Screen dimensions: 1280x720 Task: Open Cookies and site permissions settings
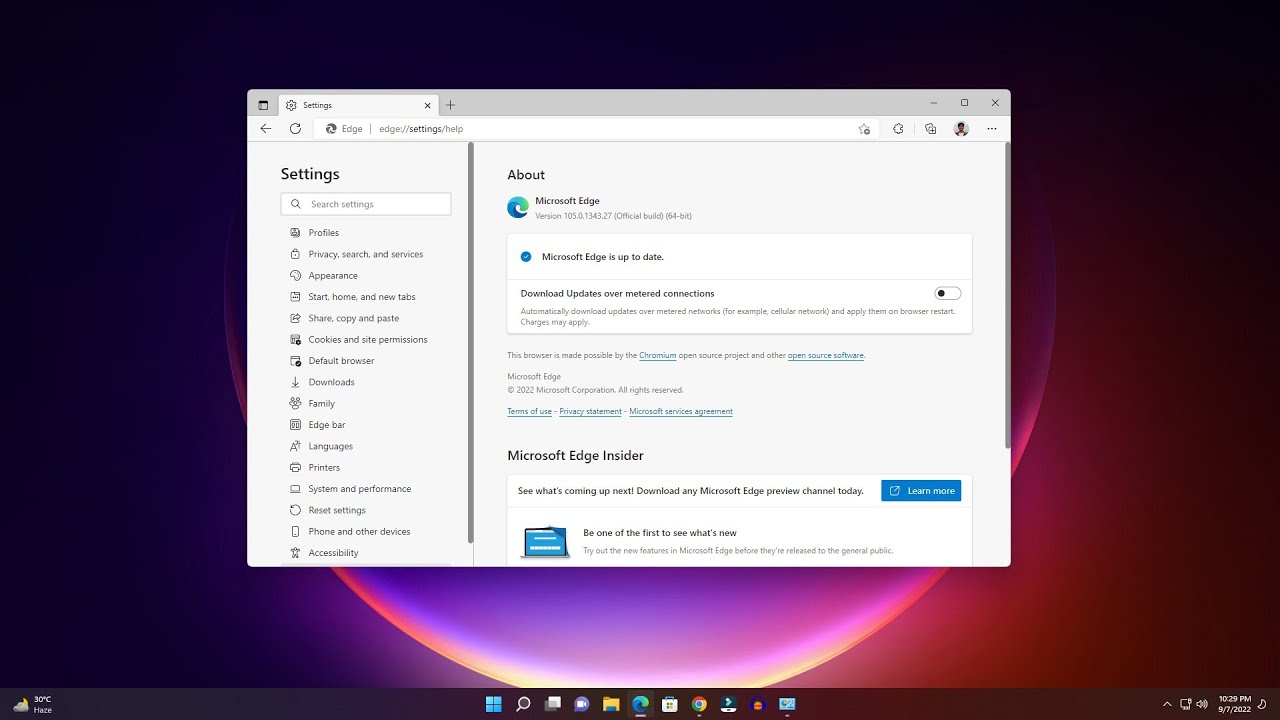tap(366, 340)
